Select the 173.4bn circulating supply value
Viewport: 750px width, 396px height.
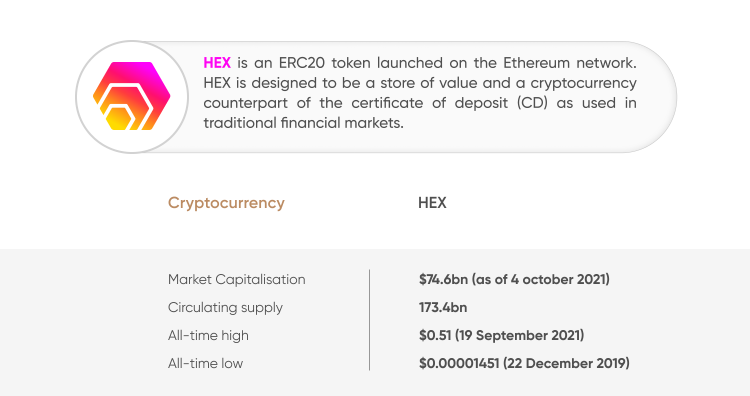coord(443,308)
